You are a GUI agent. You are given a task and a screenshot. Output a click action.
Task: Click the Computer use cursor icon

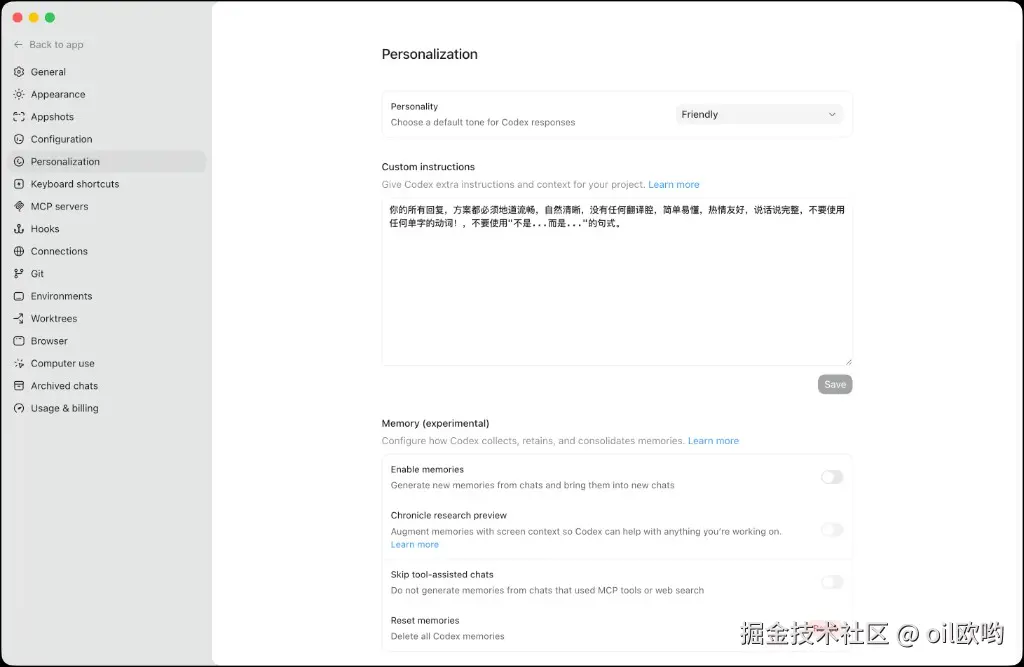(19, 363)
